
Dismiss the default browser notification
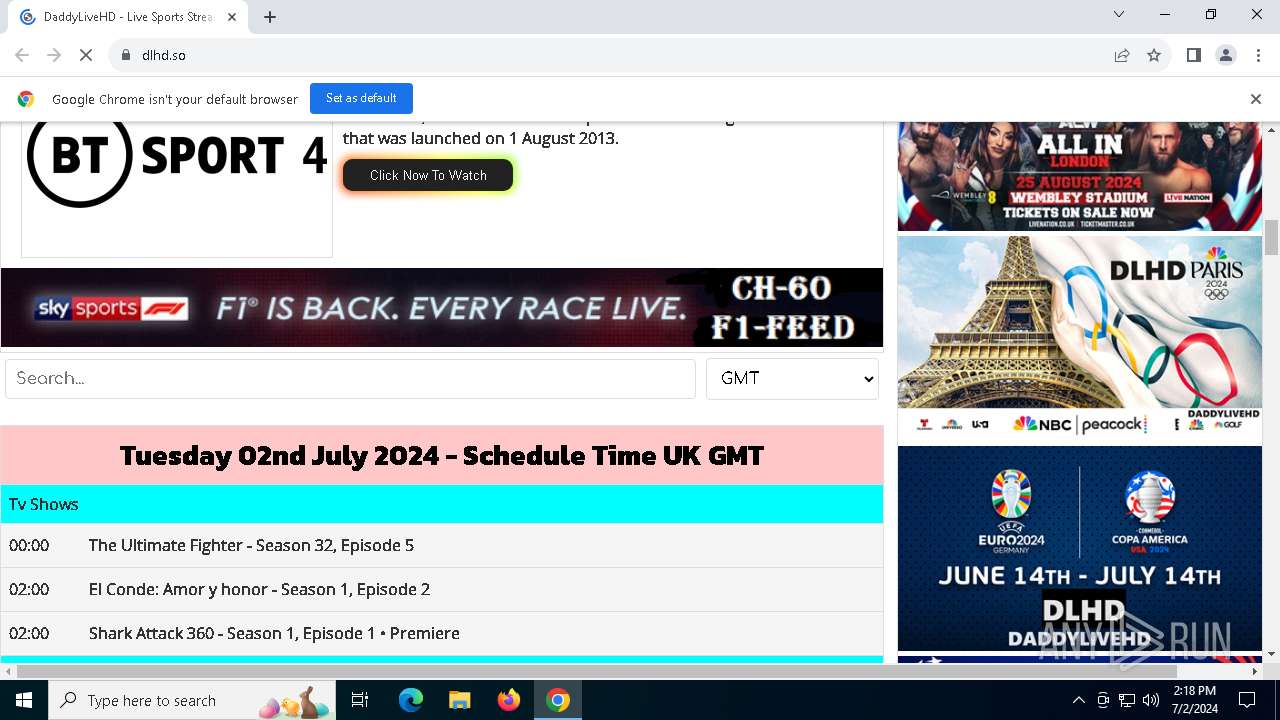(x=1255, y=99)
